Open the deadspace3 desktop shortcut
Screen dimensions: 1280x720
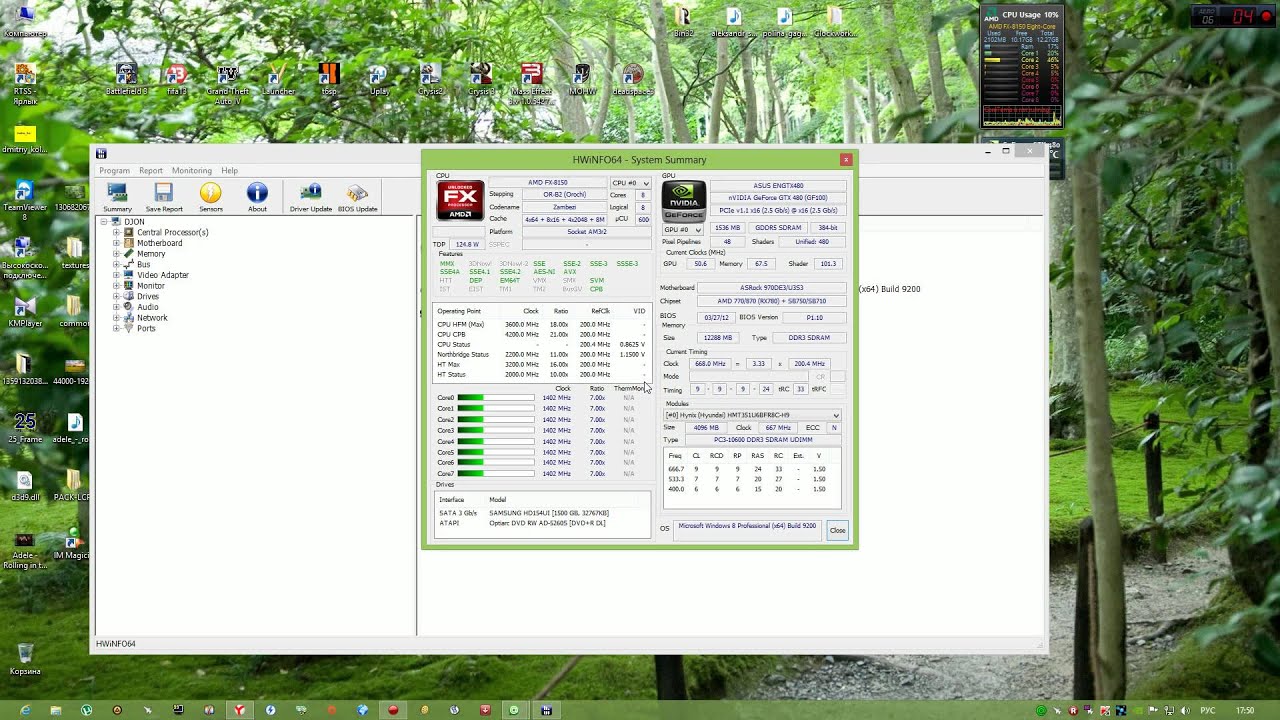tap(632, 79)
